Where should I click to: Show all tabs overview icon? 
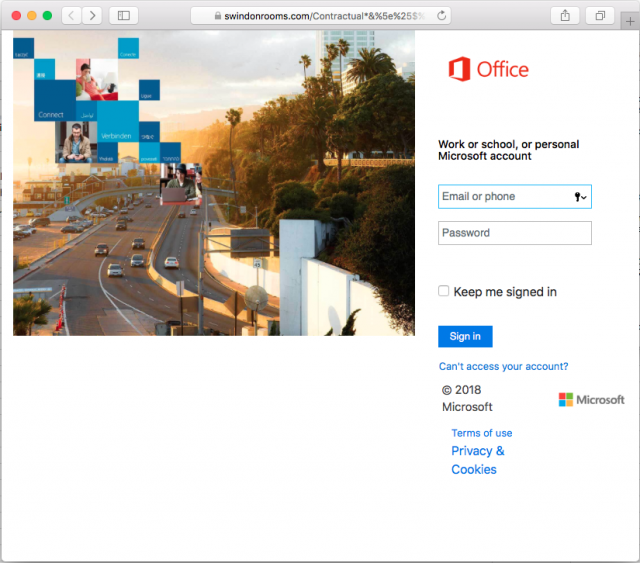pyautogui.click(x=600, y=16)
